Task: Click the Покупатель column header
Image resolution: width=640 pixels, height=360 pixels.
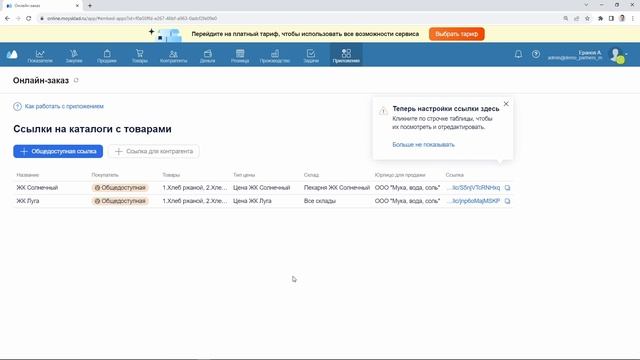Action: pyautogui.click(x=105, y=175)
